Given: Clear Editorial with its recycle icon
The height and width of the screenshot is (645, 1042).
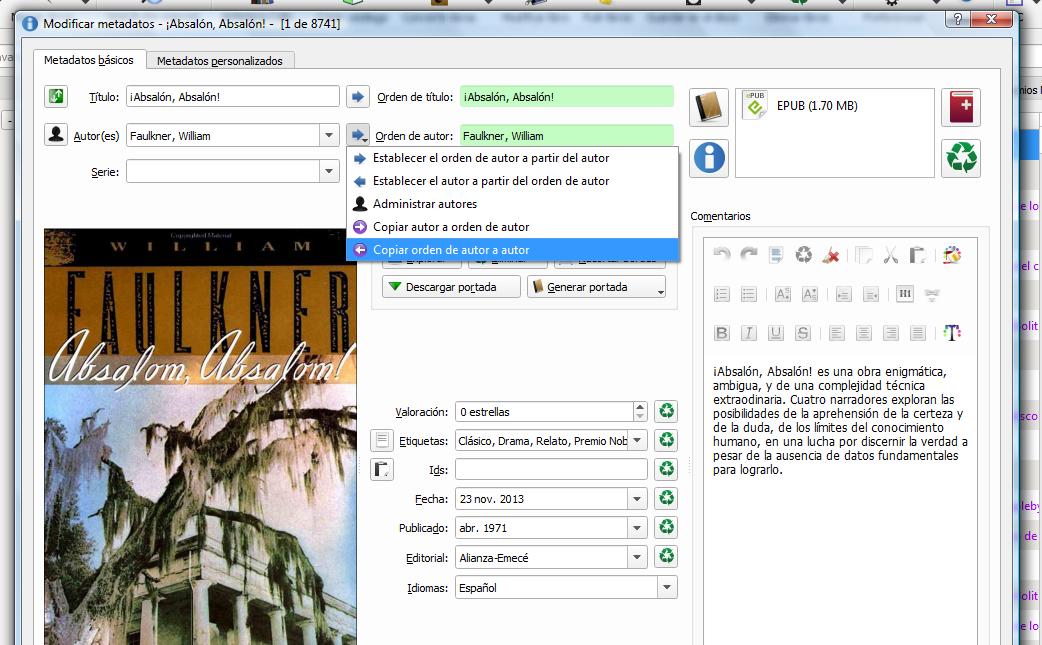Looking at the screenshot, I should click(x=666, y=556).
